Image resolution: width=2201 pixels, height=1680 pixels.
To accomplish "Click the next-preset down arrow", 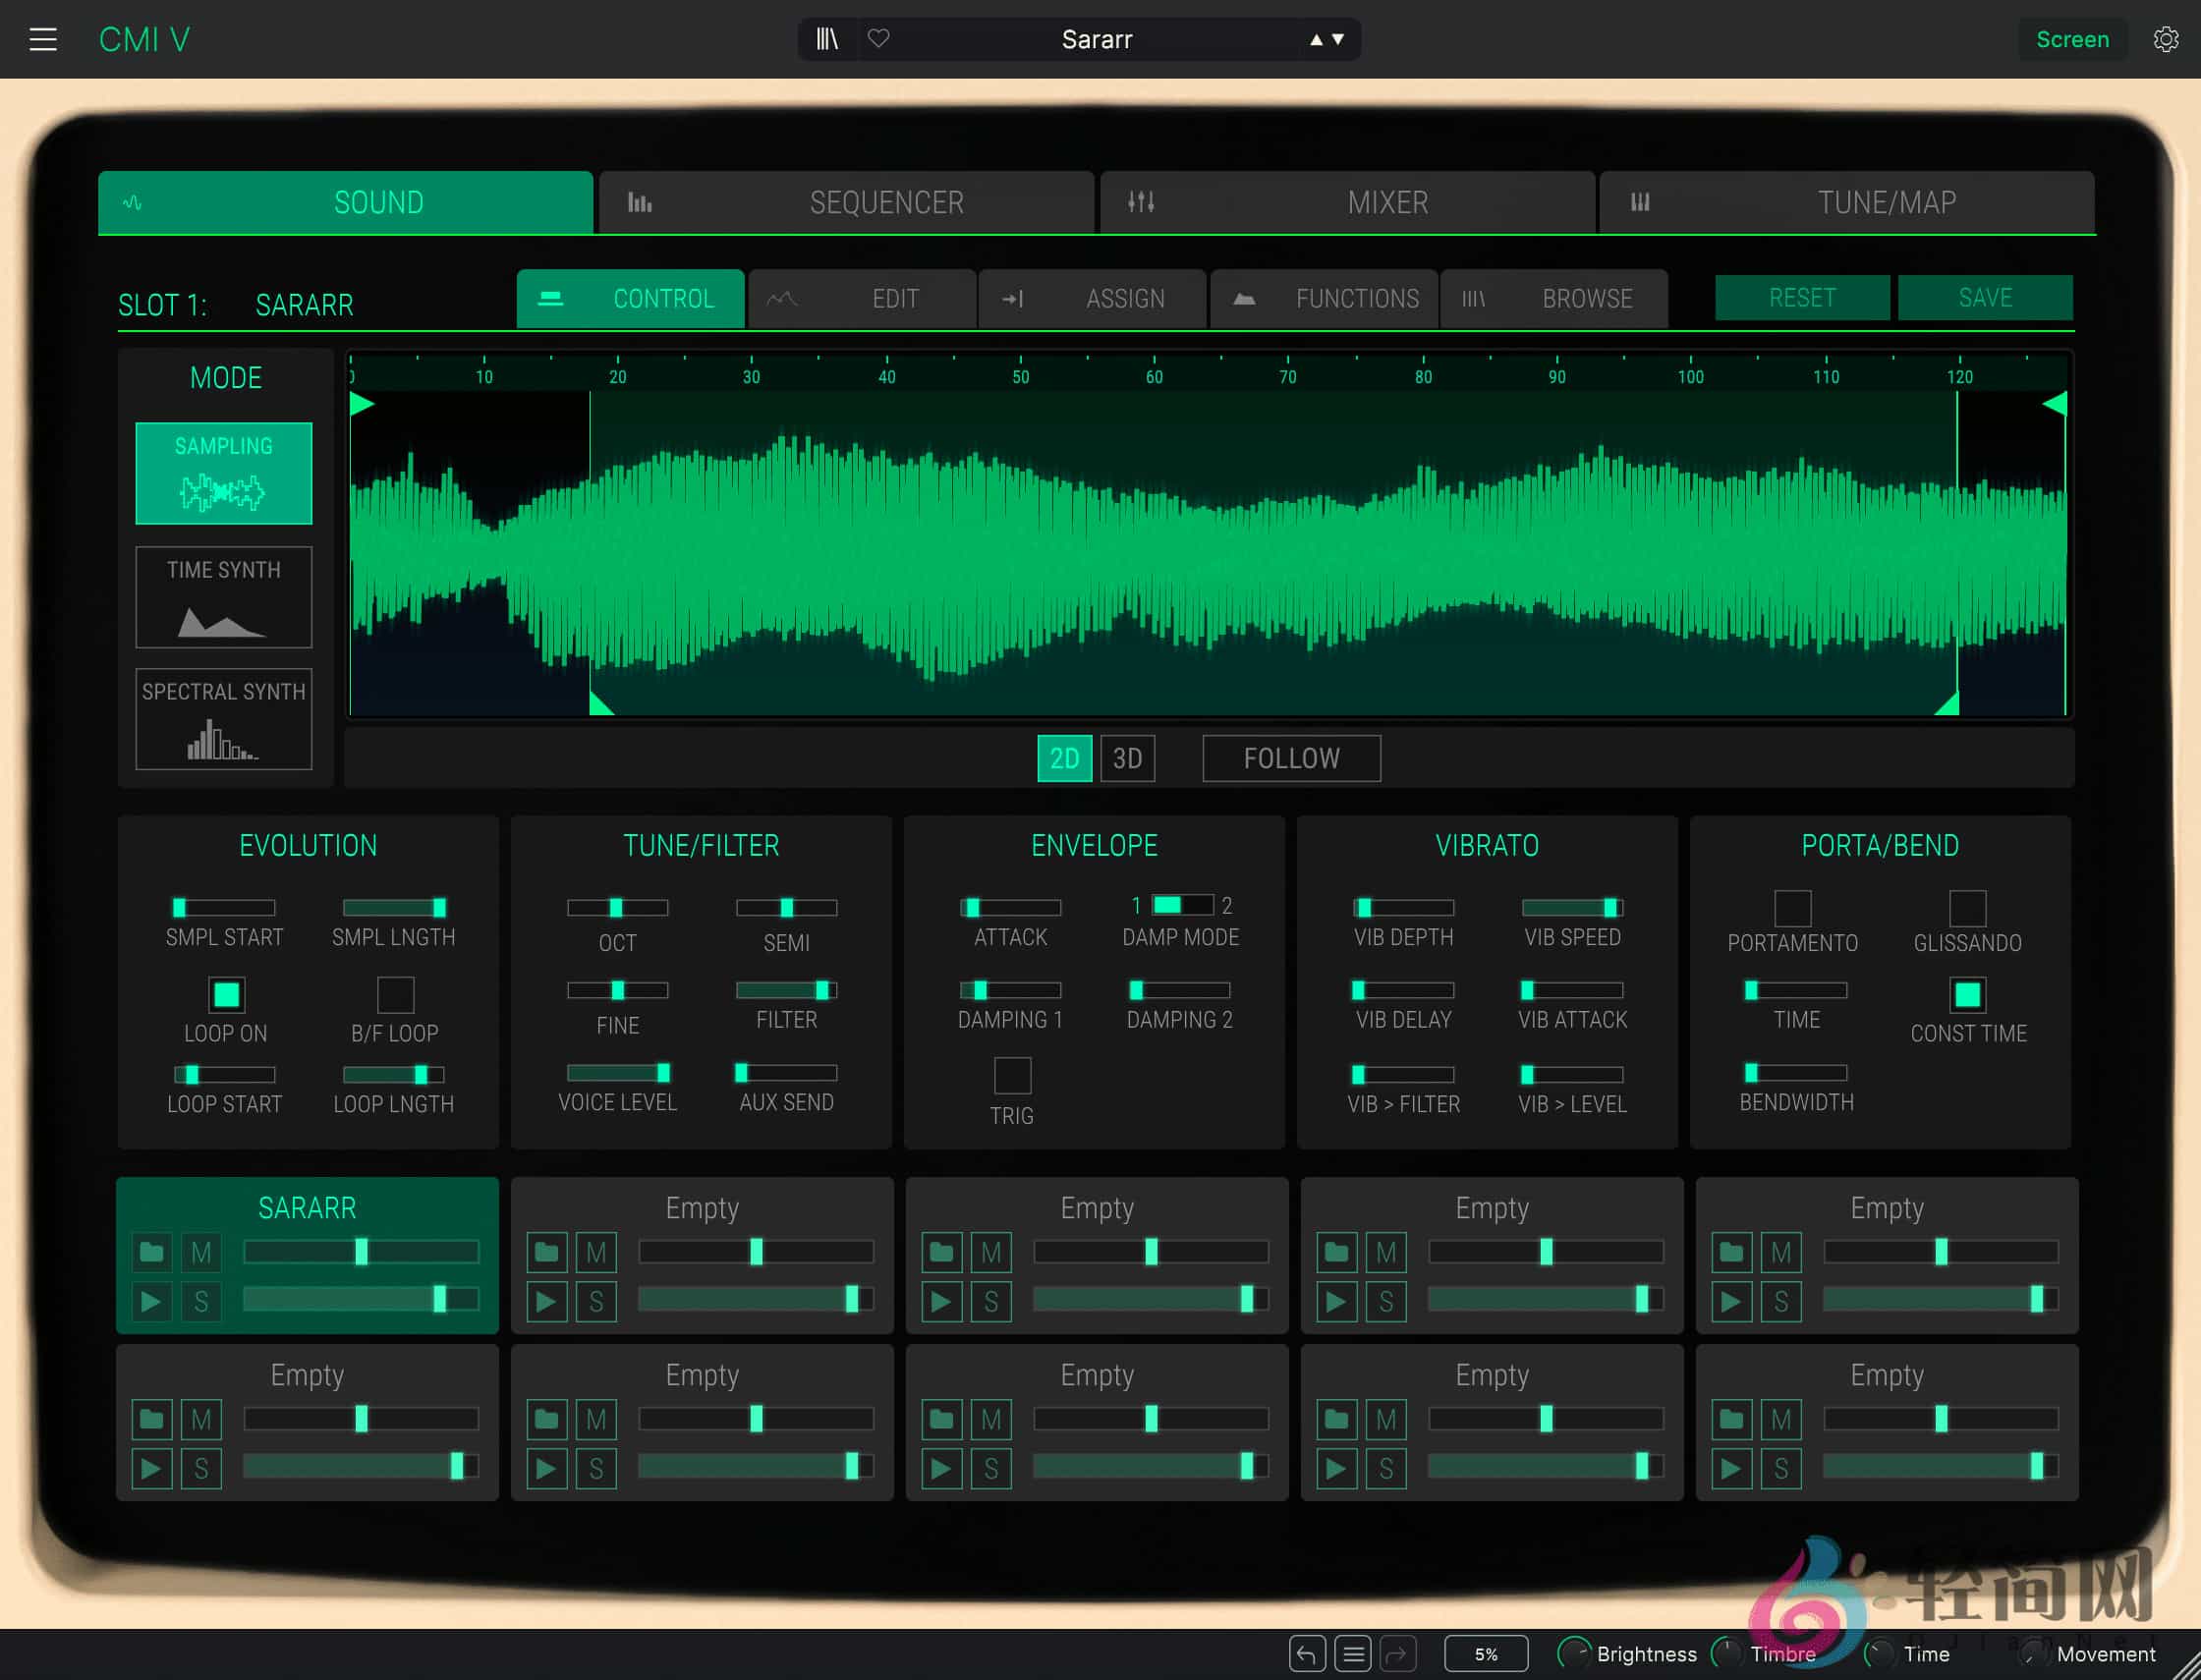I will (x=1337, y=40).
